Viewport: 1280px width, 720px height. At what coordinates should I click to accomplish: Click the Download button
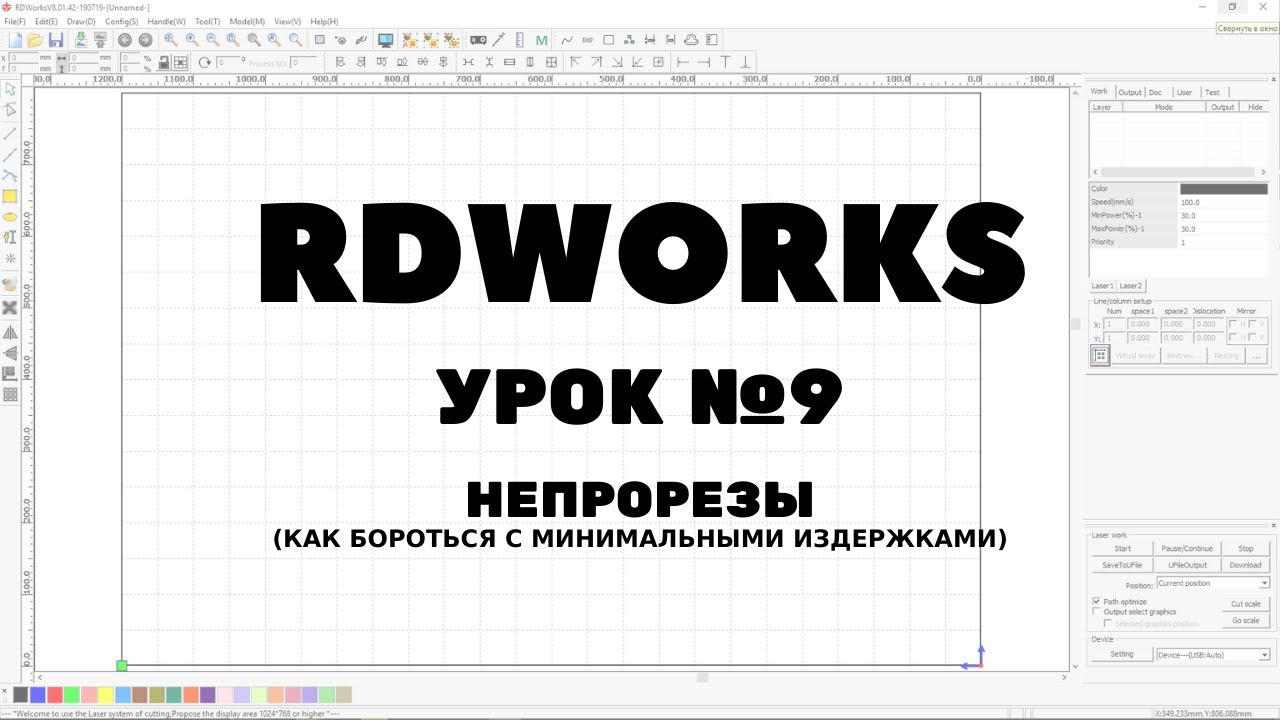(x=1245, y=565)
